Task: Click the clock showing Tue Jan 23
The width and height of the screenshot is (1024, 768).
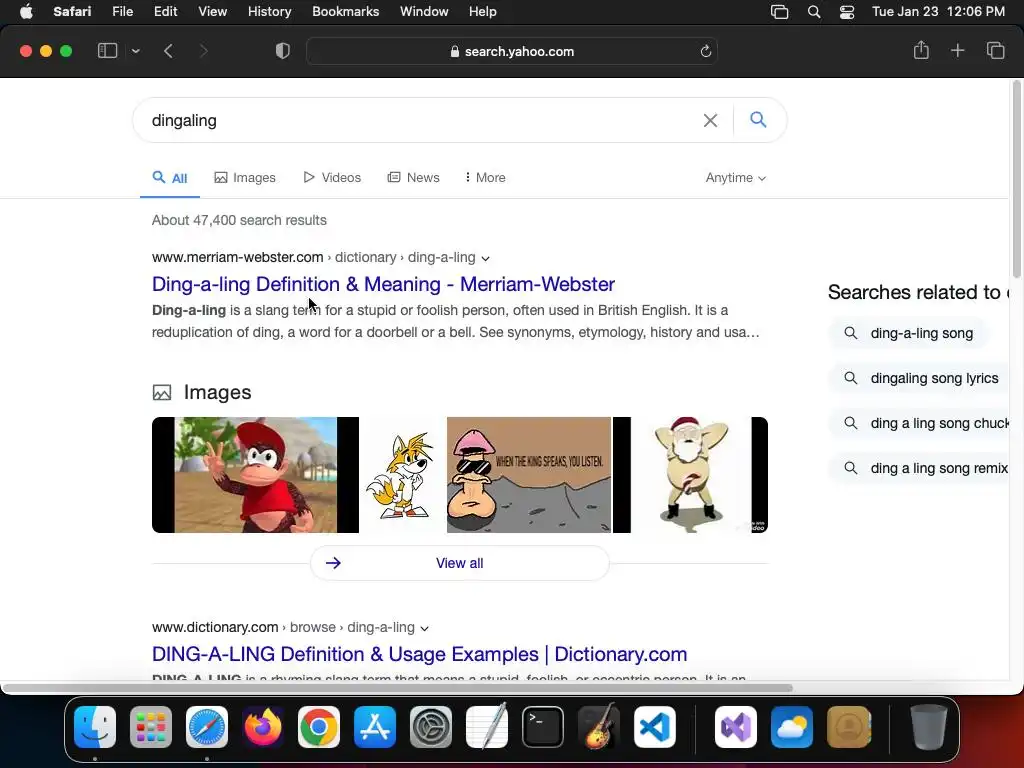Action: (938, 12)
